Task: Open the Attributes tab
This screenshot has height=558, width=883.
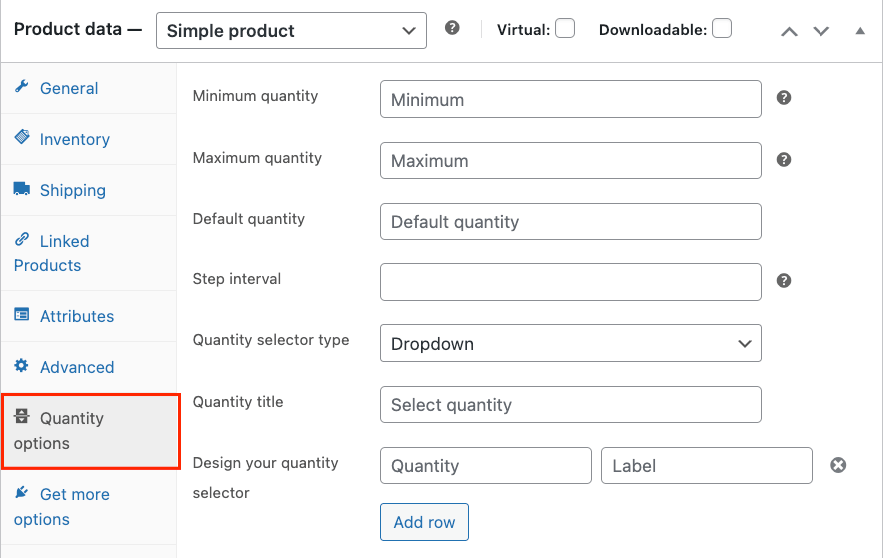Action: [x=88, y=316]
